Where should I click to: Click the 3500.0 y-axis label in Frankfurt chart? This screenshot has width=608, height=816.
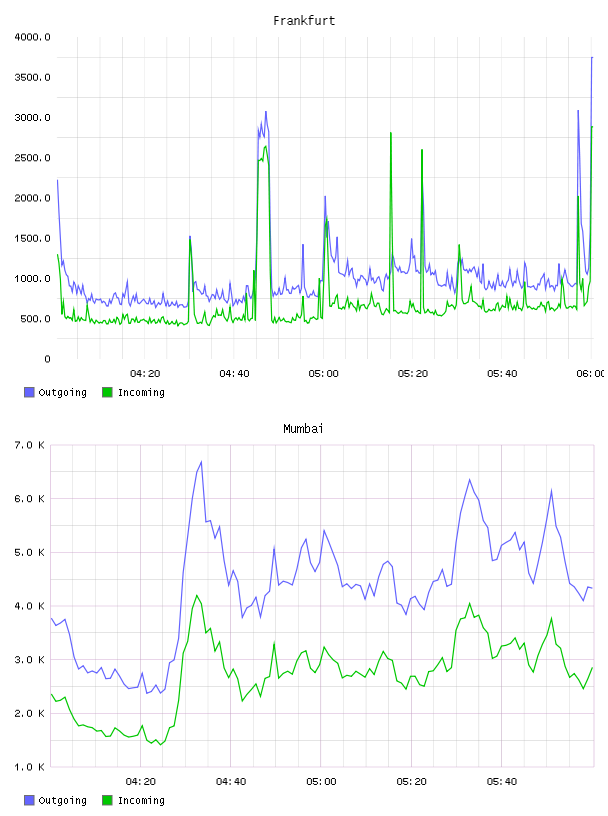coord(32,78)
